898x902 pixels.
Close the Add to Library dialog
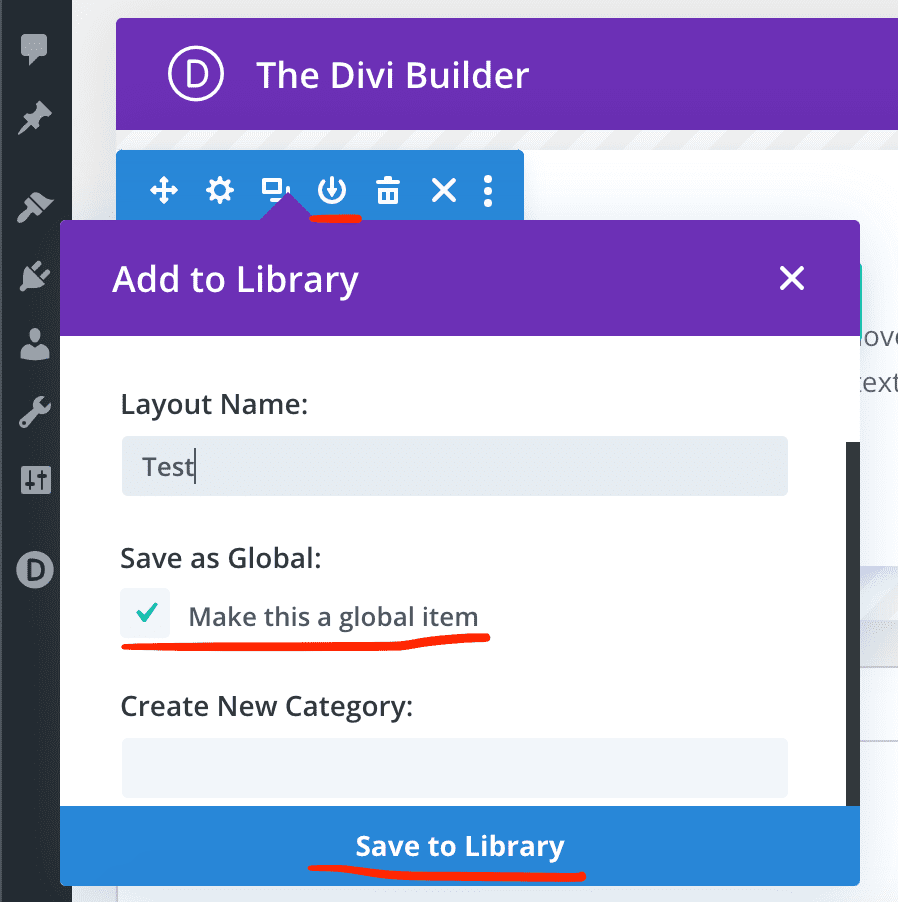792,278
